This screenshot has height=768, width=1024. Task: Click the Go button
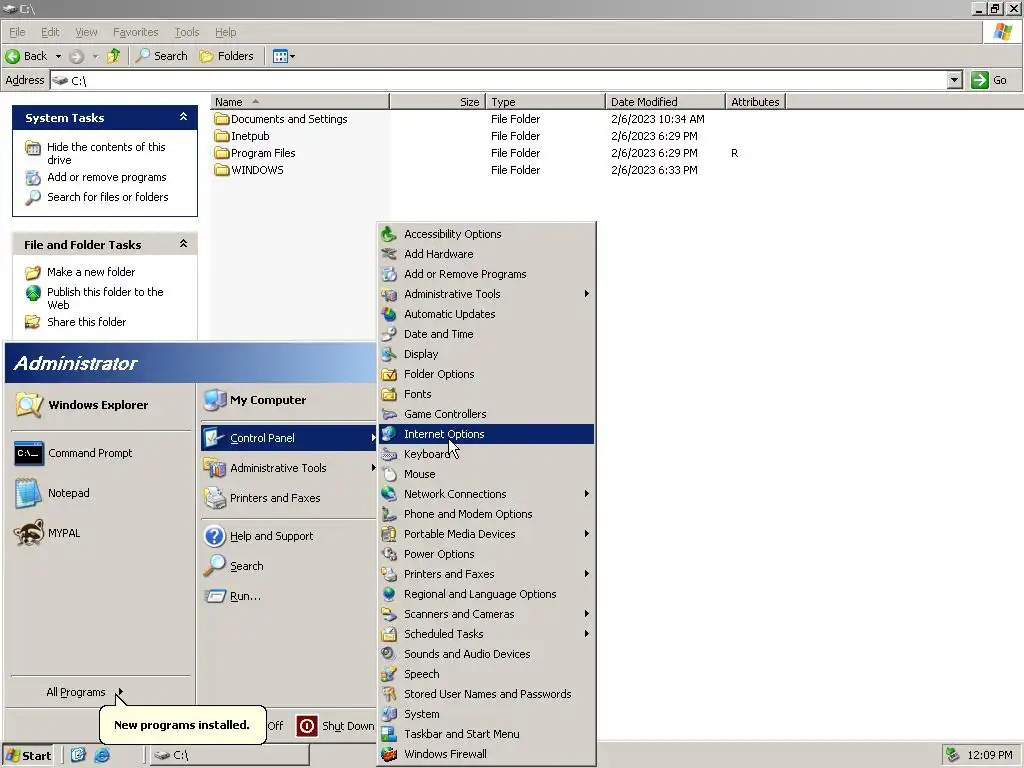(x=989, y=80)
